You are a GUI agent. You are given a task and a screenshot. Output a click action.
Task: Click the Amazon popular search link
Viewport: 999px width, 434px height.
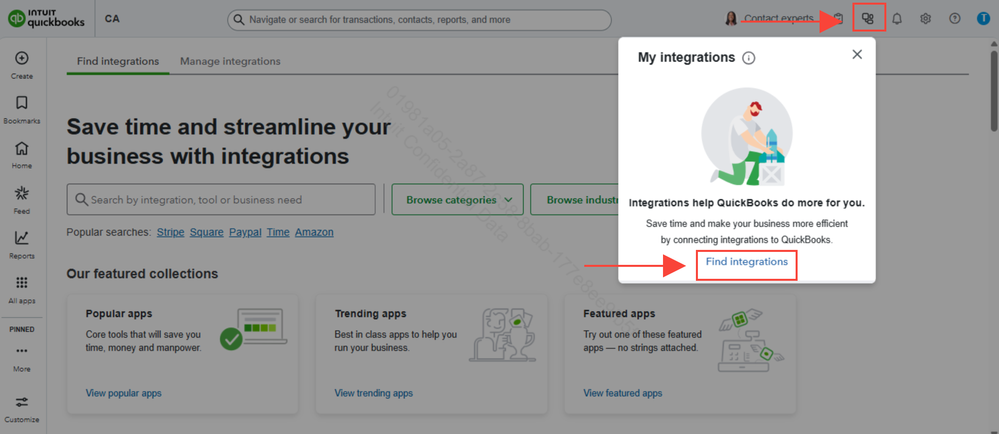coord(314,232)
